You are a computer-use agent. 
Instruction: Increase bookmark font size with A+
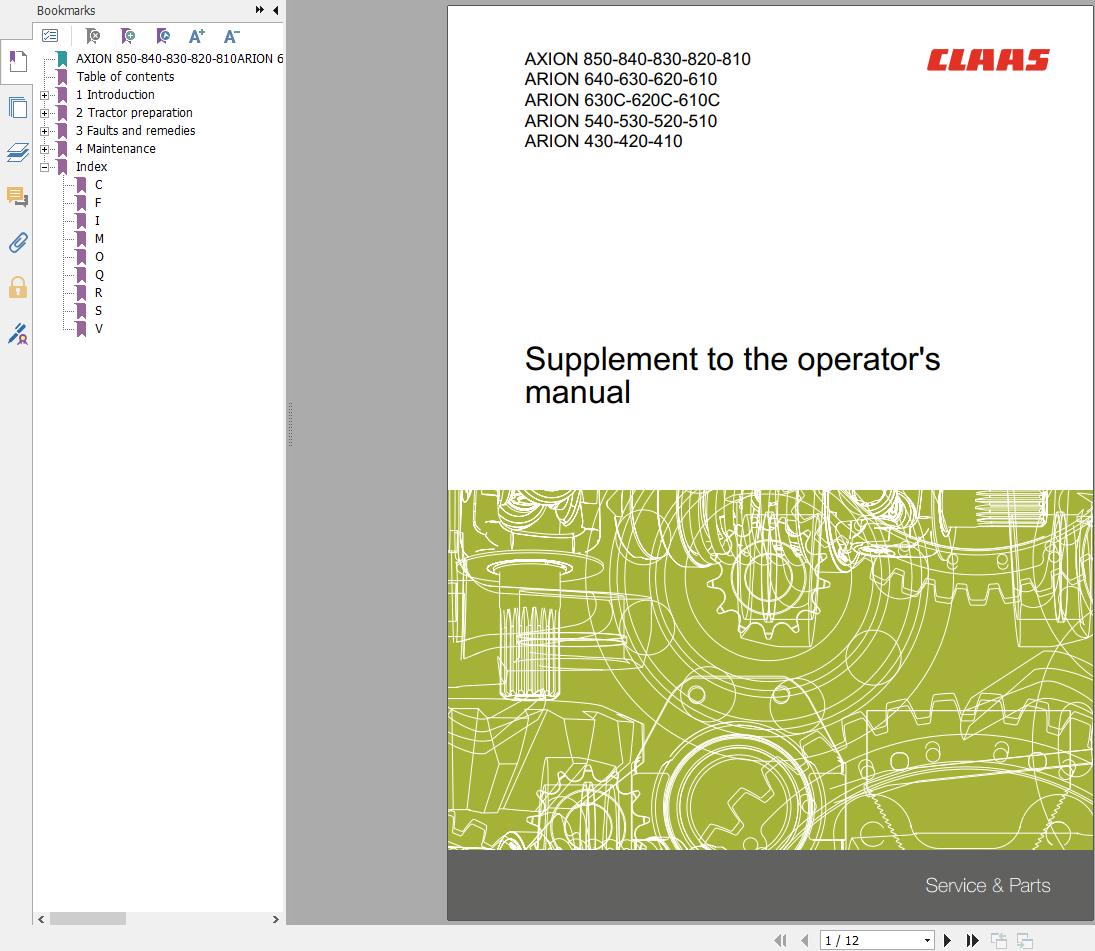click(x=197, y=36)
